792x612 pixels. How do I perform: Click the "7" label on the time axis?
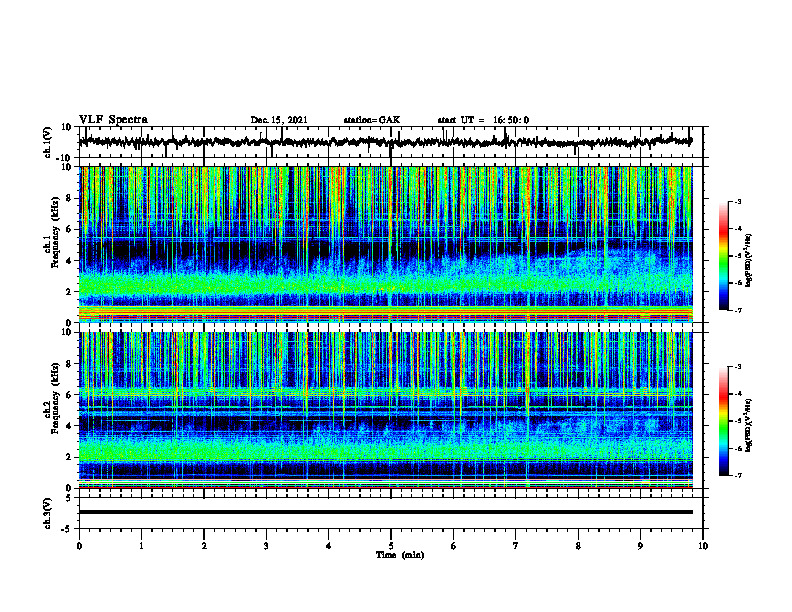pos(516,546)
